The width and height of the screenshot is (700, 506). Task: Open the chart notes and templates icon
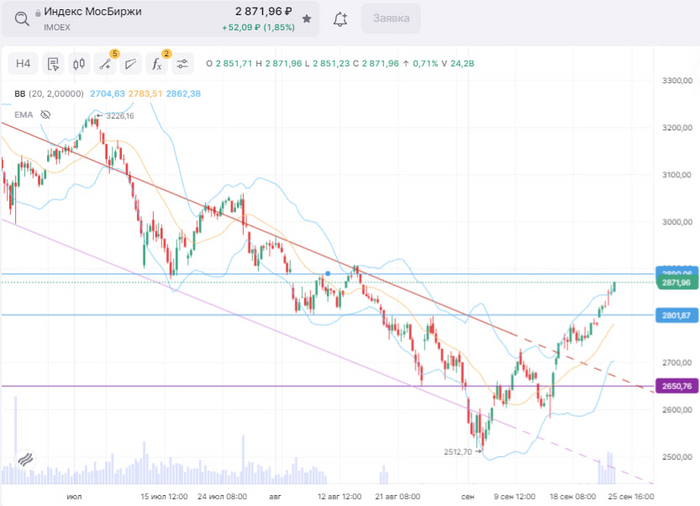tap(53, 64)
